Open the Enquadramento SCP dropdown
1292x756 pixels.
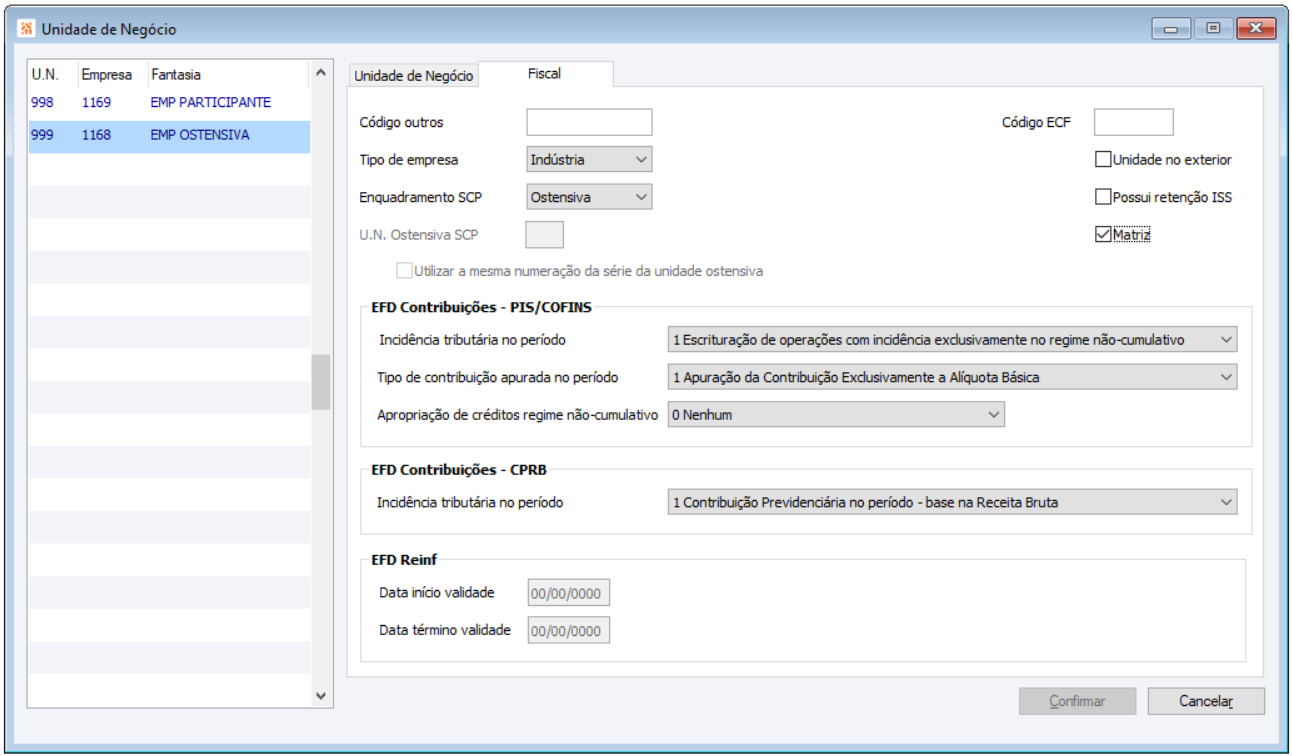[589, 197]
